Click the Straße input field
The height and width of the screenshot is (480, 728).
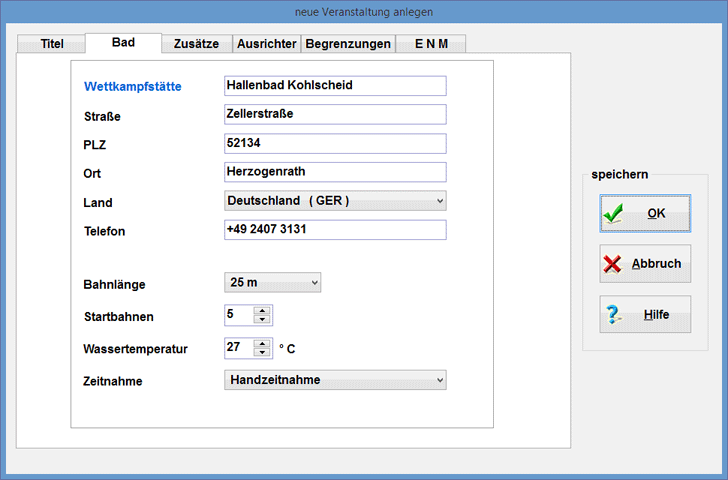[335, 114]
